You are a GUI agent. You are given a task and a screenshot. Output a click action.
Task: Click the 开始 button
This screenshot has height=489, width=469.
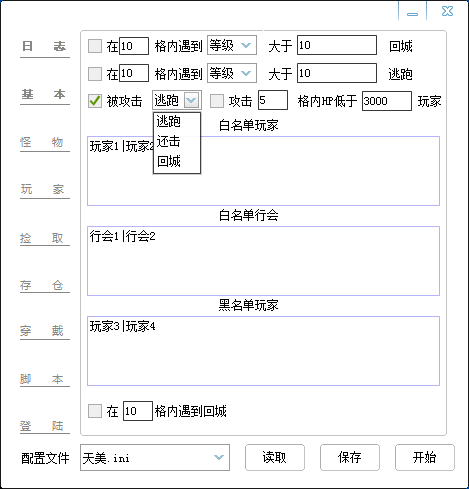(x=425, y=457)
